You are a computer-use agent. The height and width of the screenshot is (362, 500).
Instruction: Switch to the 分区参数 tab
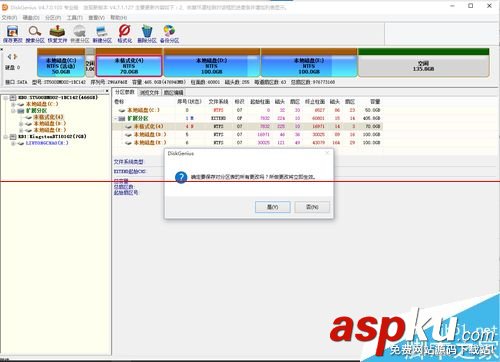tap(125, 92)
